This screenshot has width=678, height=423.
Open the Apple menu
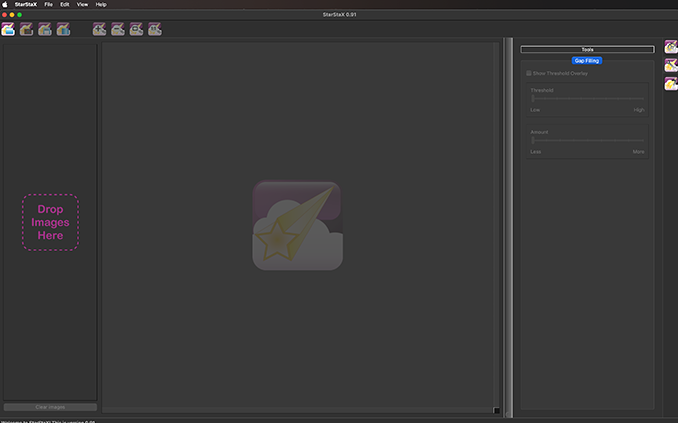pos(4,4)
